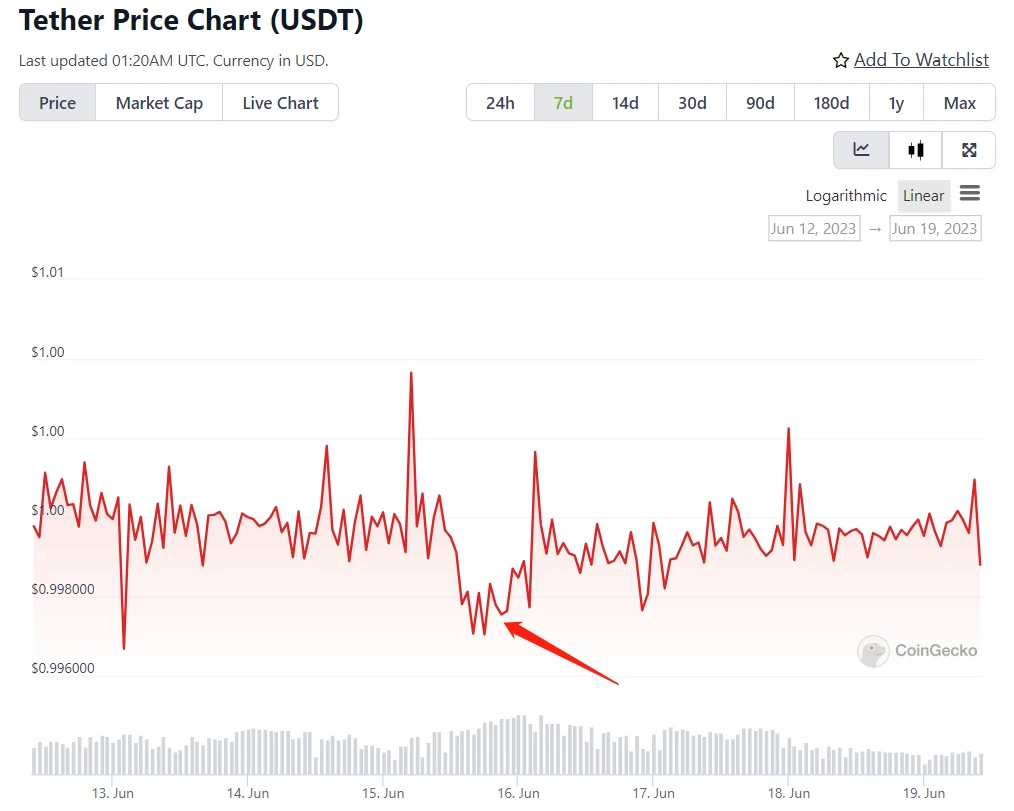Click the Jun 15 price spike peak
This screenshot has width=1014, height=811.
point(411,373)
